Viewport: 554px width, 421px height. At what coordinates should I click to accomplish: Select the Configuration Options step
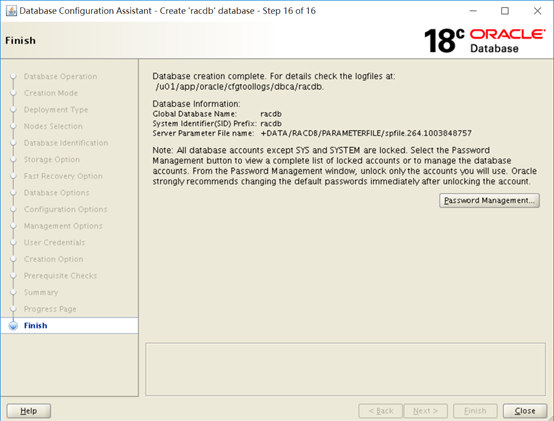tap(65, 209)
